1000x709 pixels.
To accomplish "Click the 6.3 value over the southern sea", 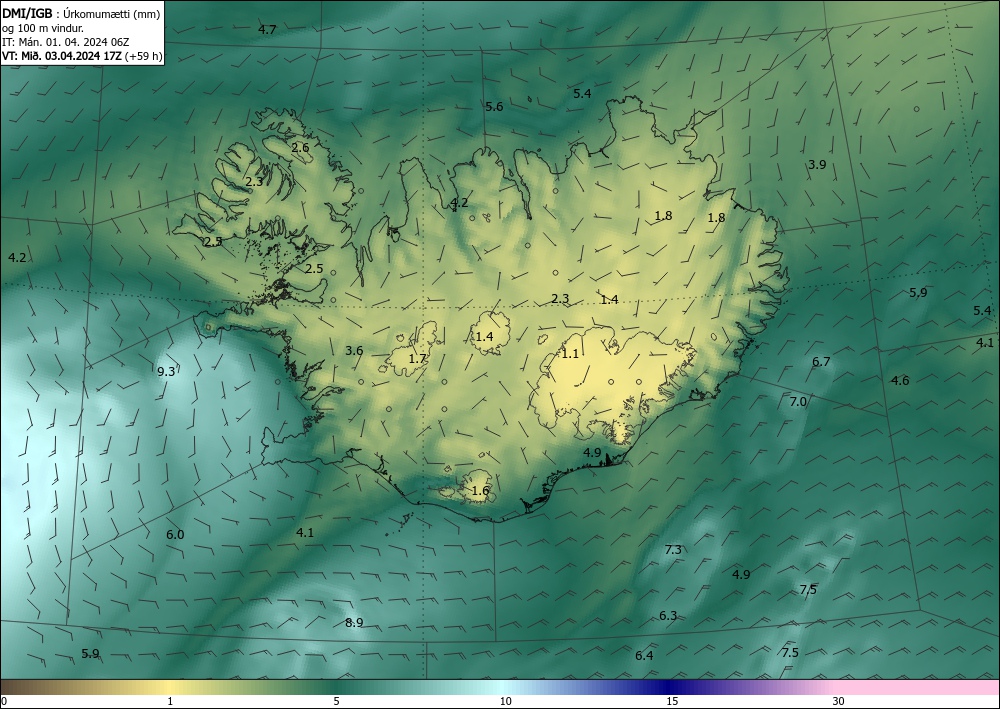I will [x=668, y=615].
